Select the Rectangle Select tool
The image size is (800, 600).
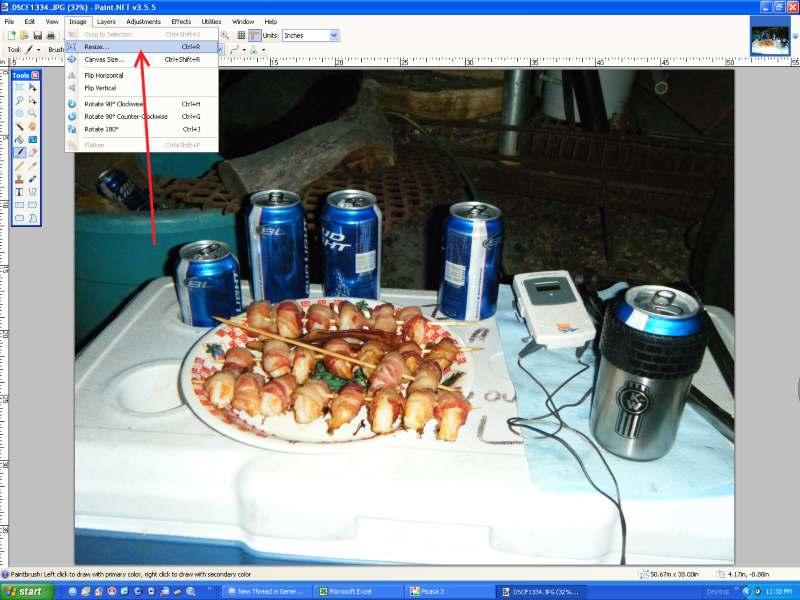20,88
